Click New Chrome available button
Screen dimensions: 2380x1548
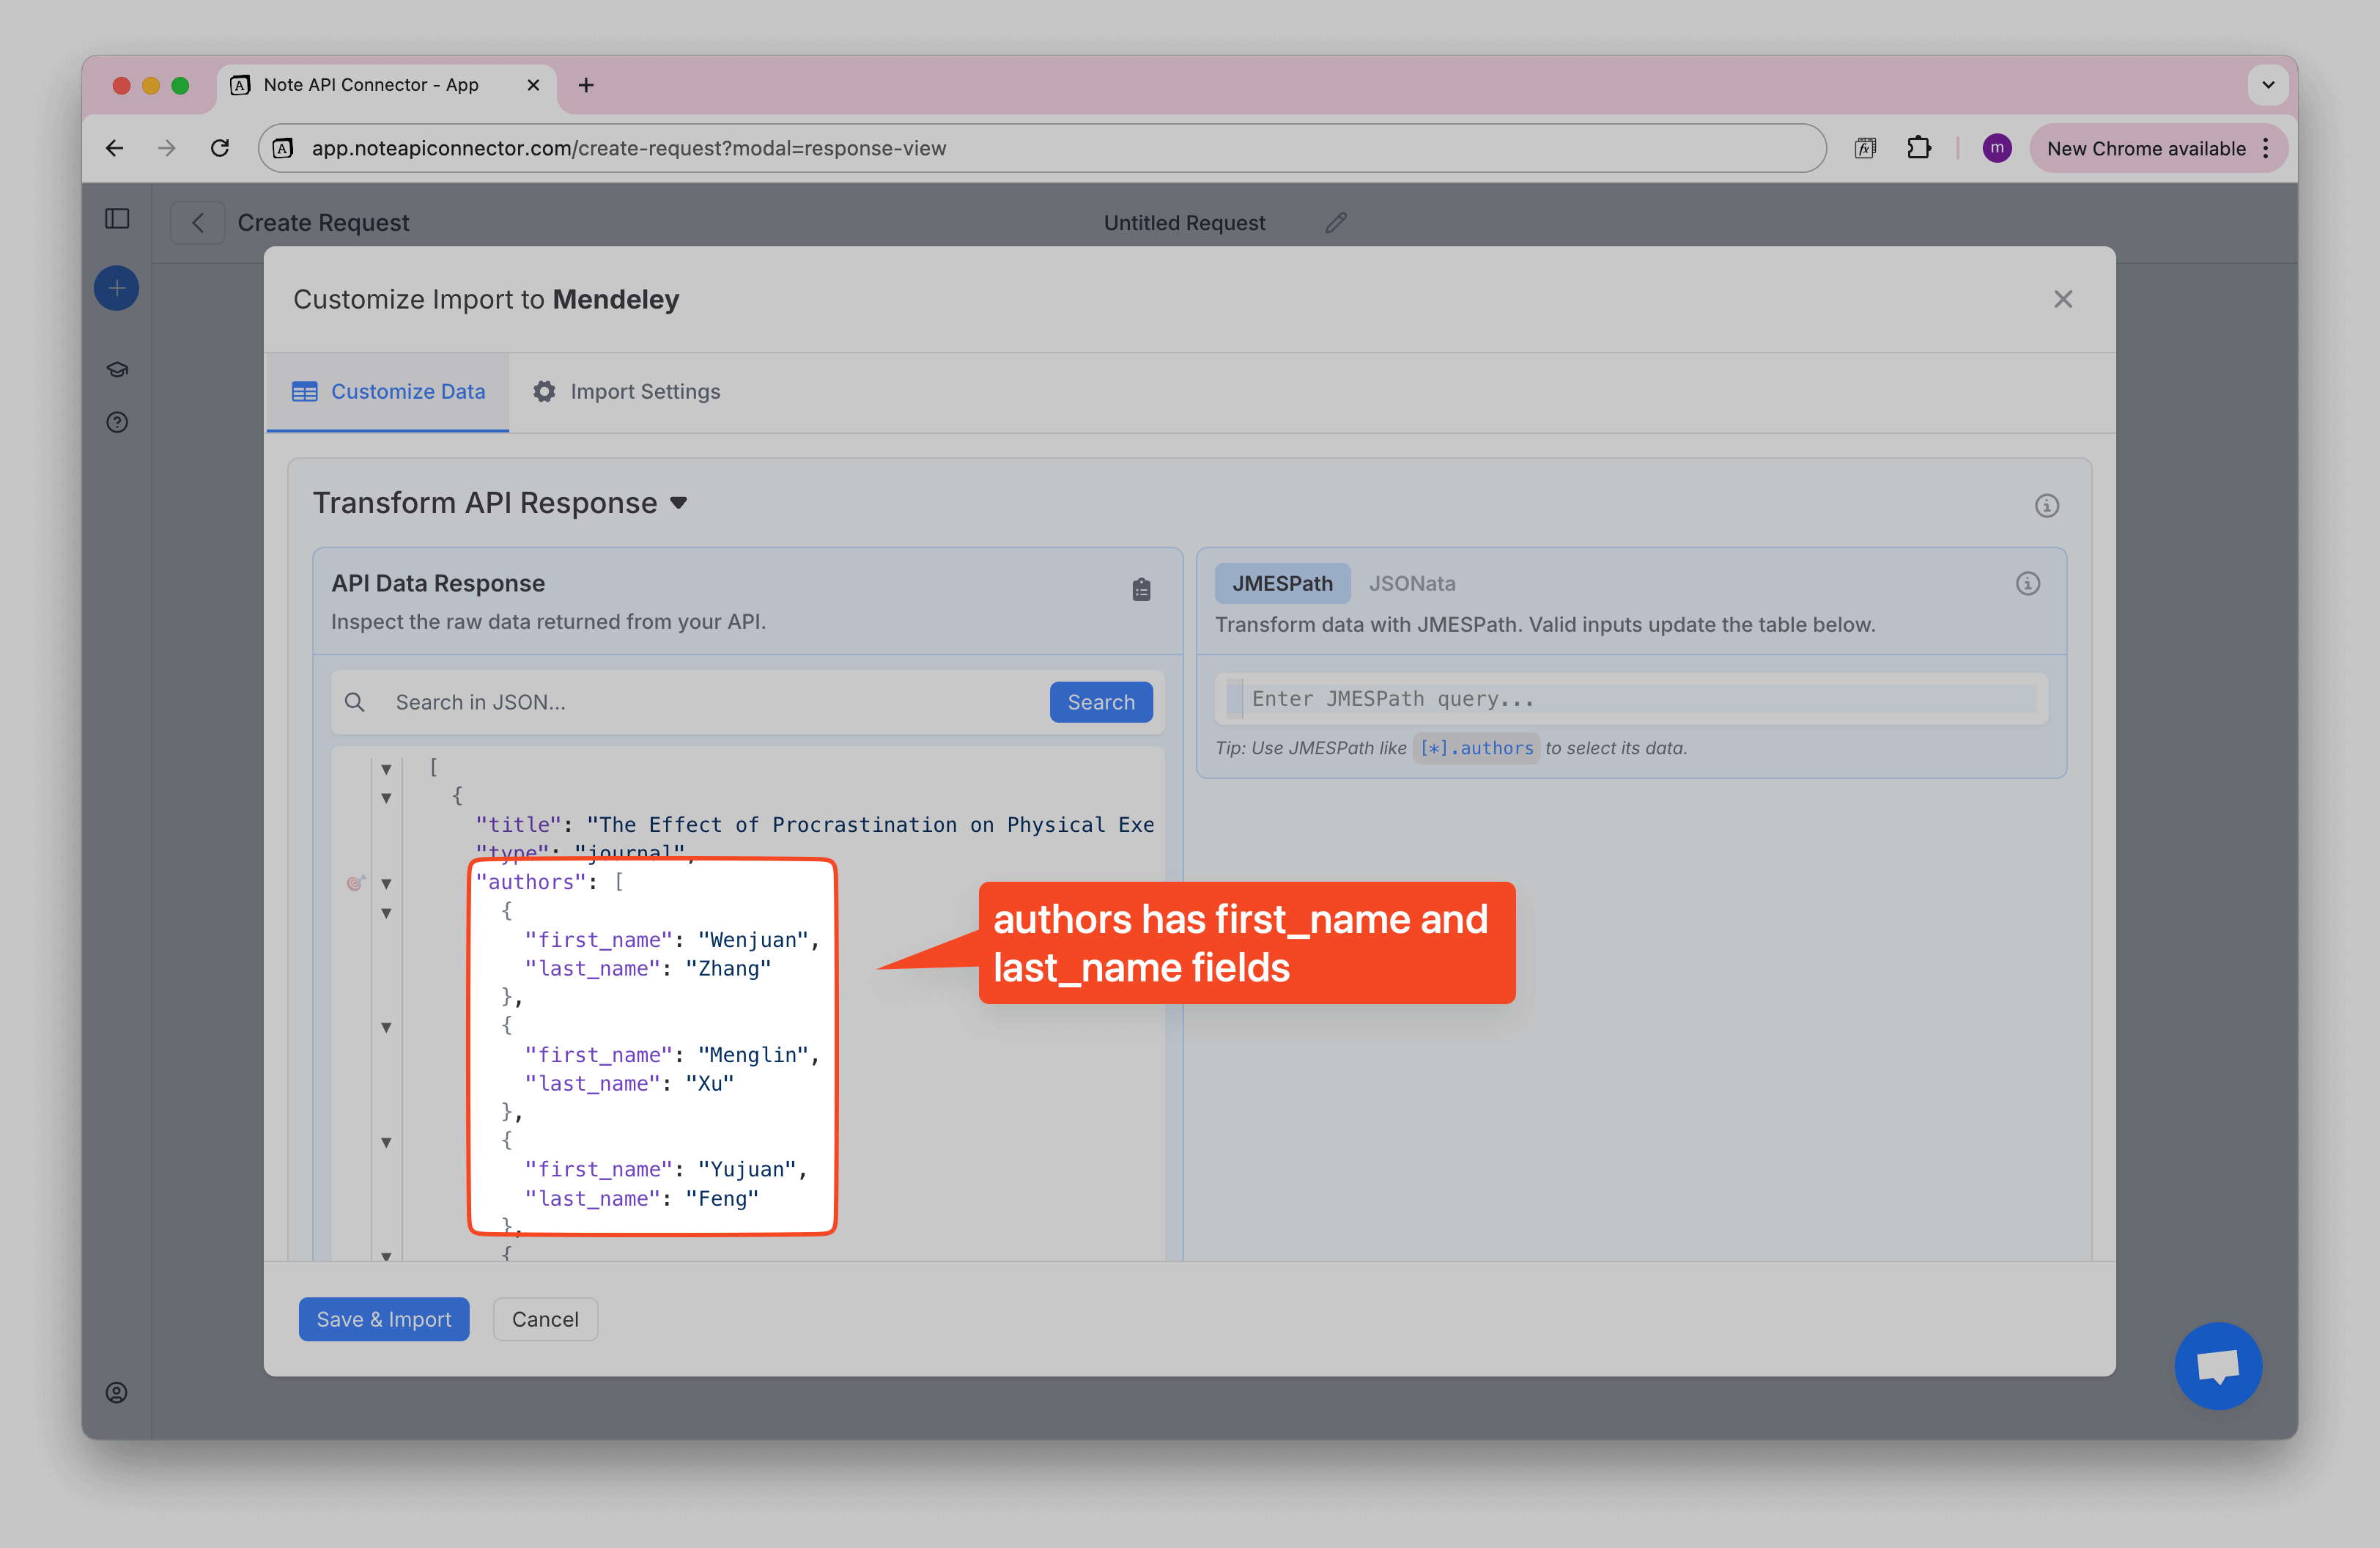[x=2158, y=149]
